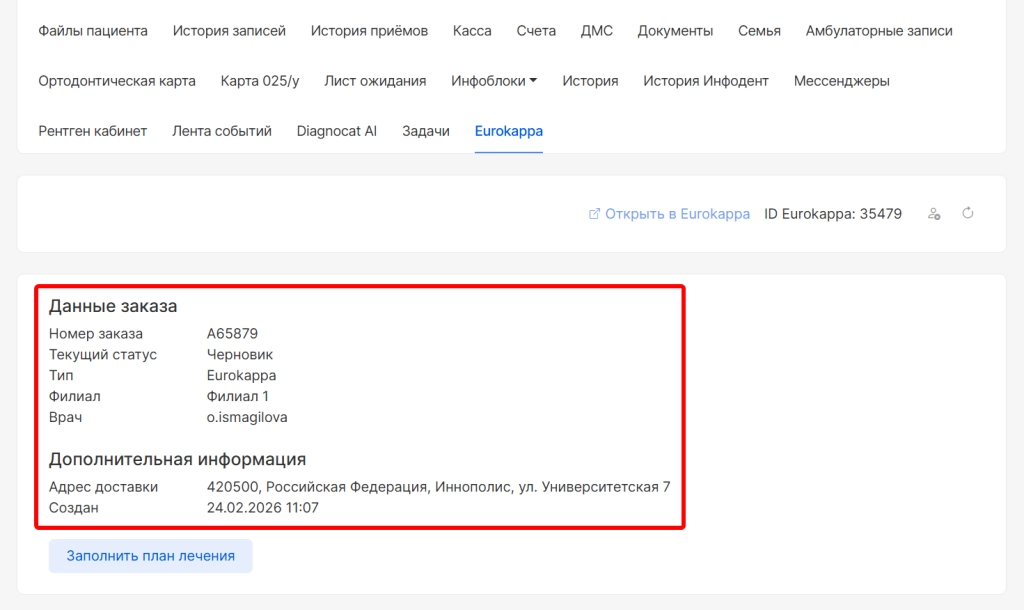1024x610 pixels.
Task: Go to Лист ожидания tab
Action: [375, 81]
